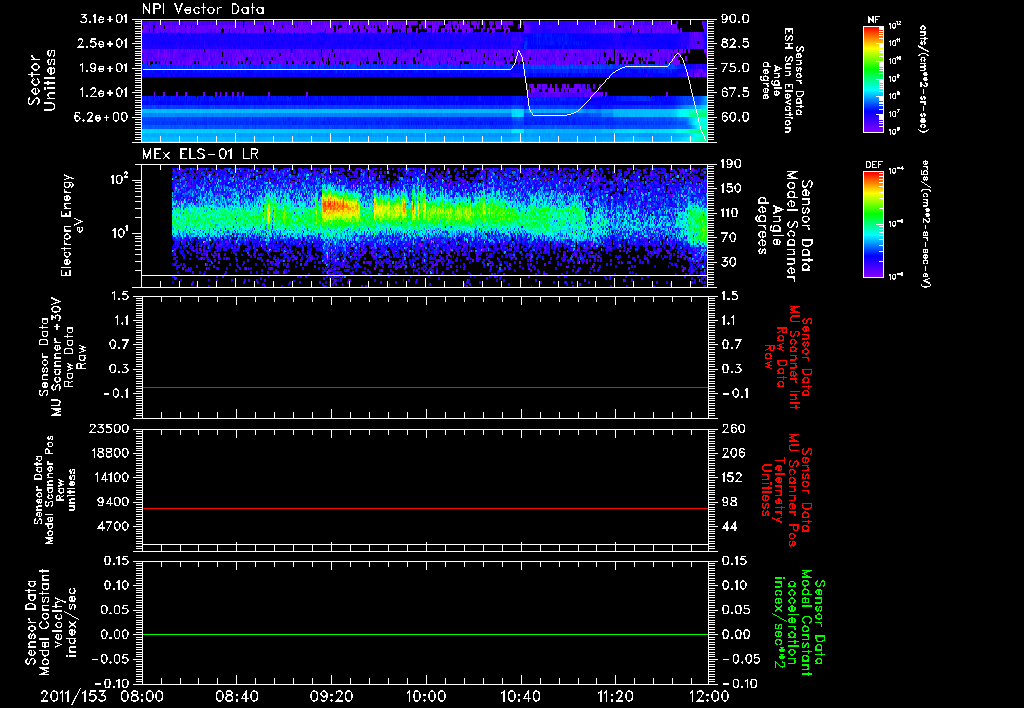Click the "18800" scanner position tick label
1024x708 pixels.
109,453
